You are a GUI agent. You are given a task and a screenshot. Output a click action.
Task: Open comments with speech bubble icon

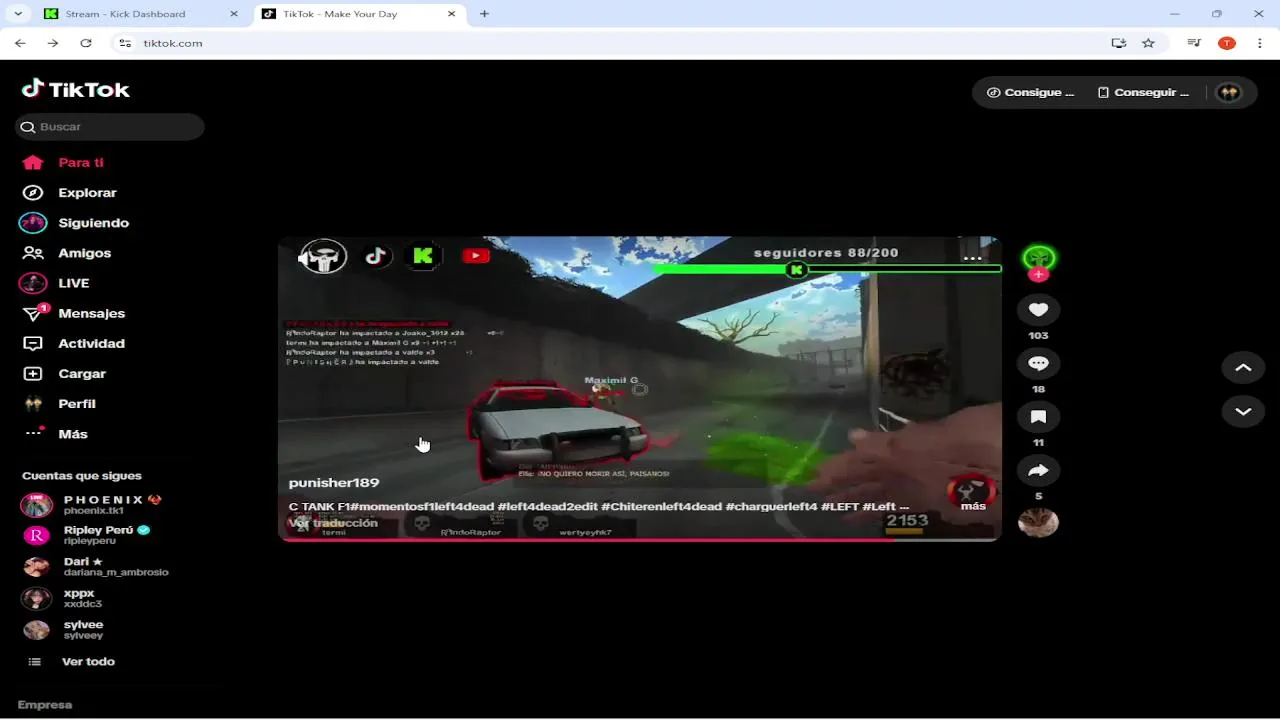coord(1038,363)
